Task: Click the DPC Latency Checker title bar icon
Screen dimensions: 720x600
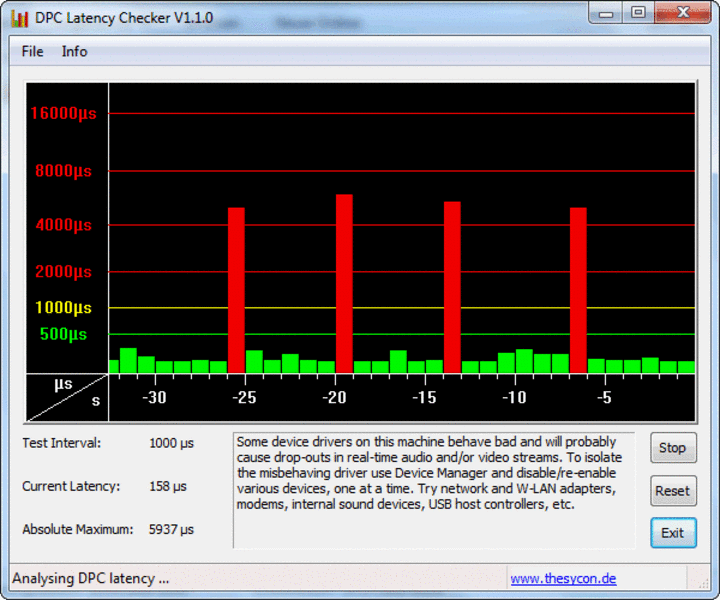Action: (19, 18)
